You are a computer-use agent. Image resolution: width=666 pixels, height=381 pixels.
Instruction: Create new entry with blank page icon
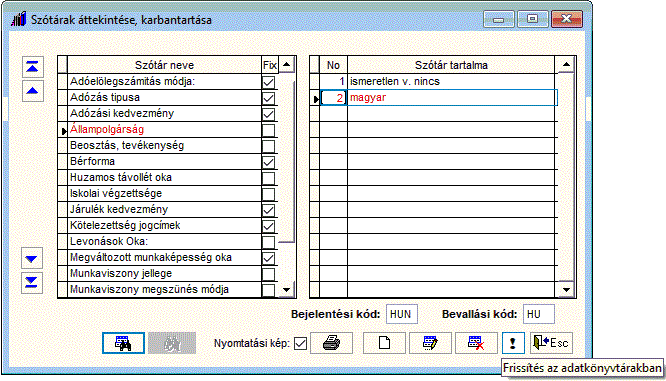384,343
